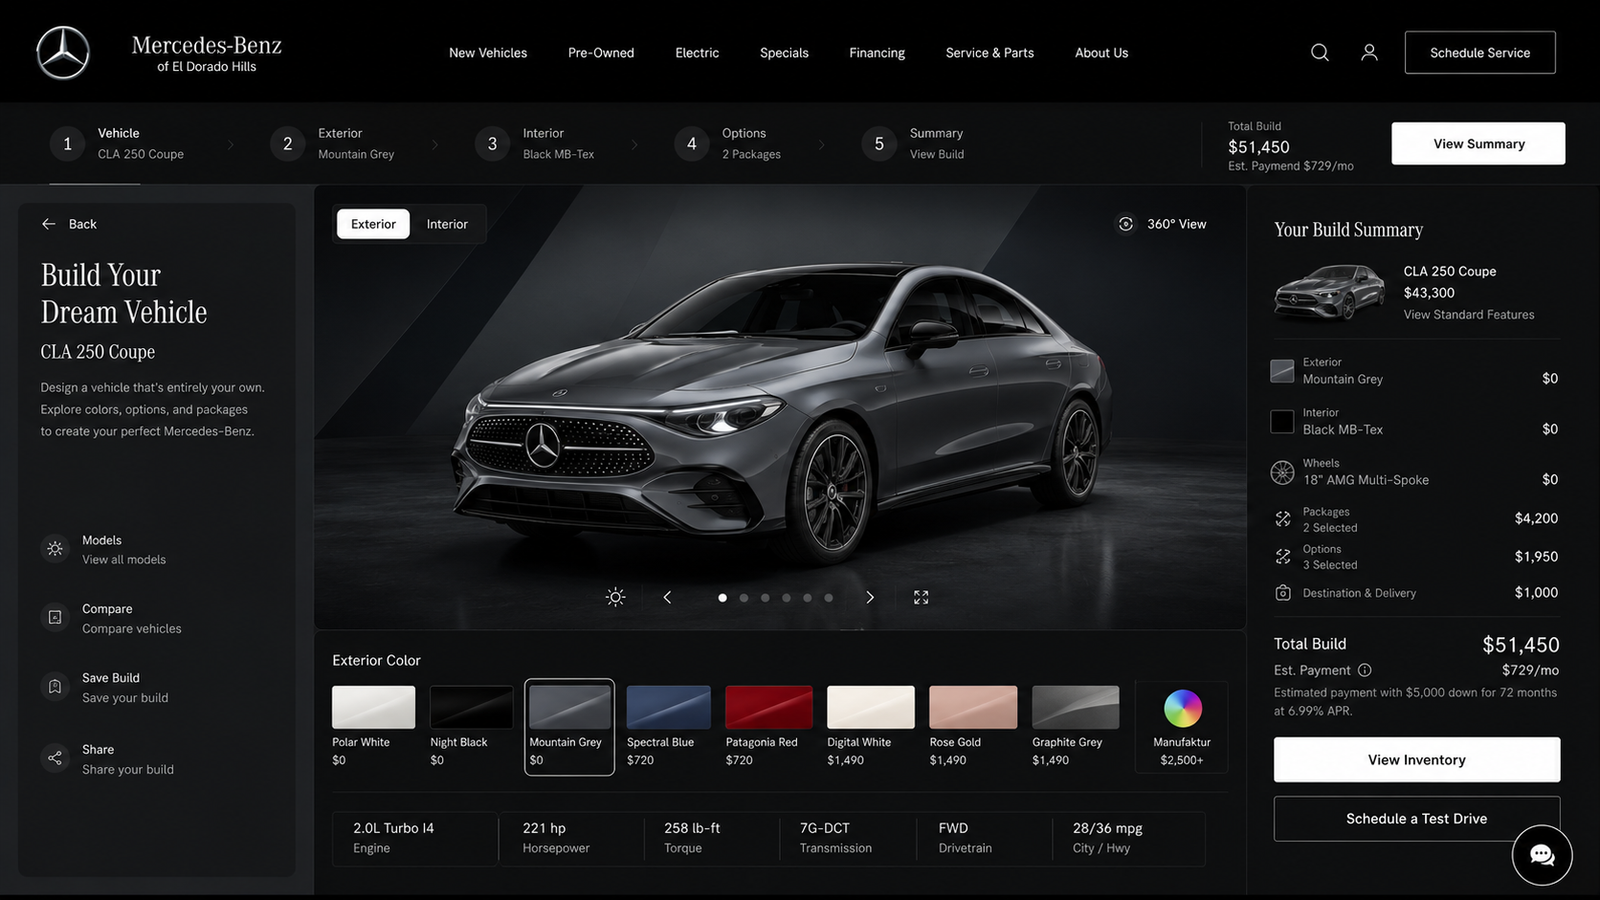1600x900 pixels.
Task: Click the Save Build bookmark icon
Action: pyautogui.click(x=55, y=687)
